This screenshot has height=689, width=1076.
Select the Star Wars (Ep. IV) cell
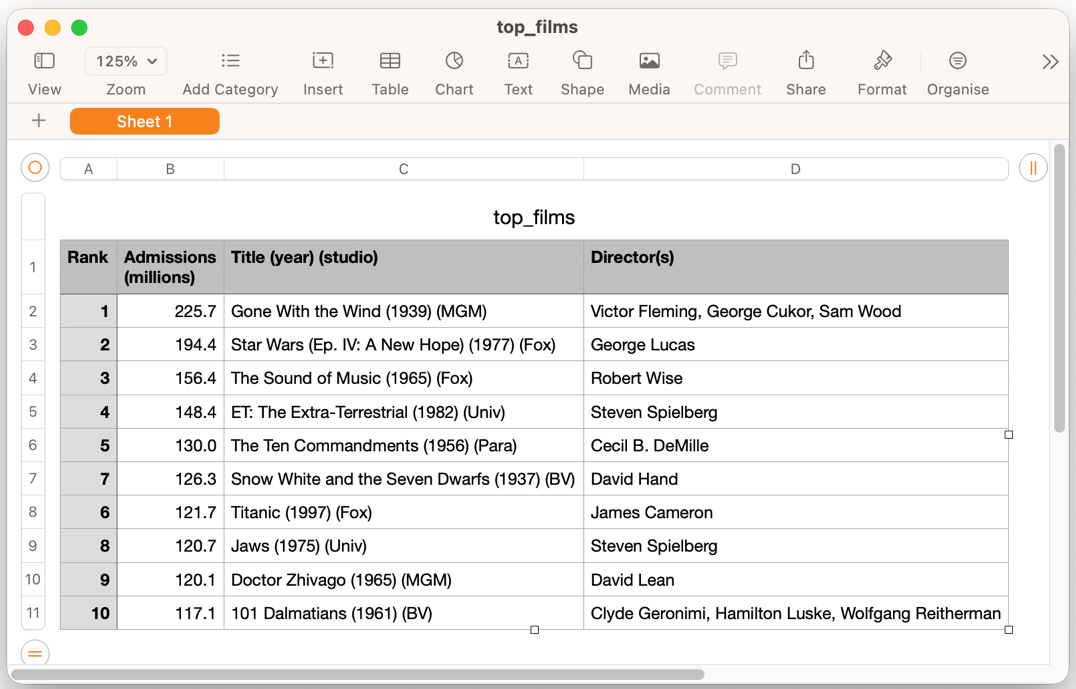pyautogui.click(x=404, y=344)
